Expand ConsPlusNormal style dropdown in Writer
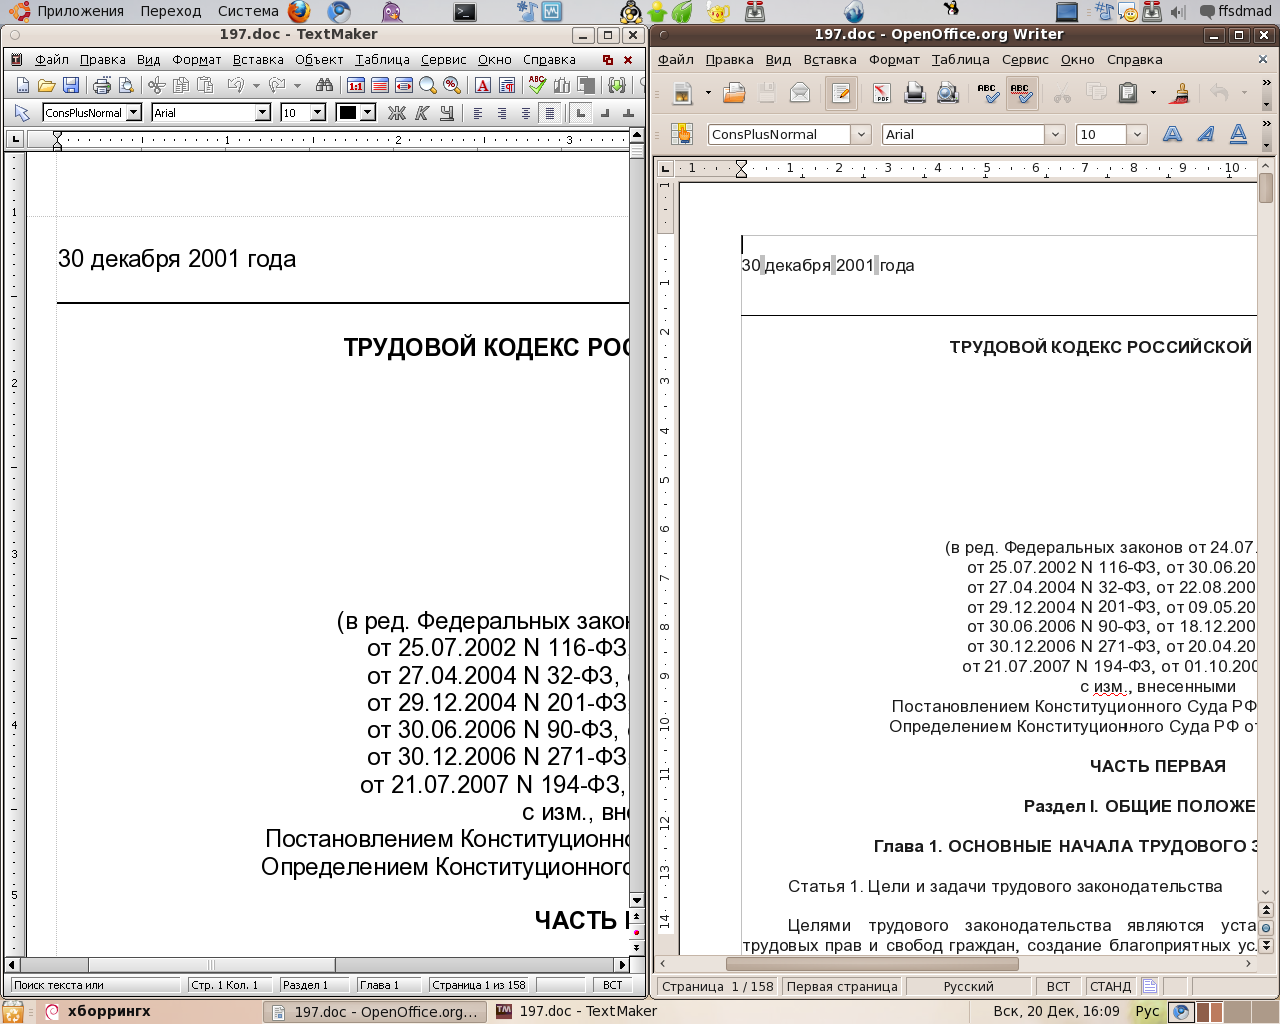 [861, 134]
